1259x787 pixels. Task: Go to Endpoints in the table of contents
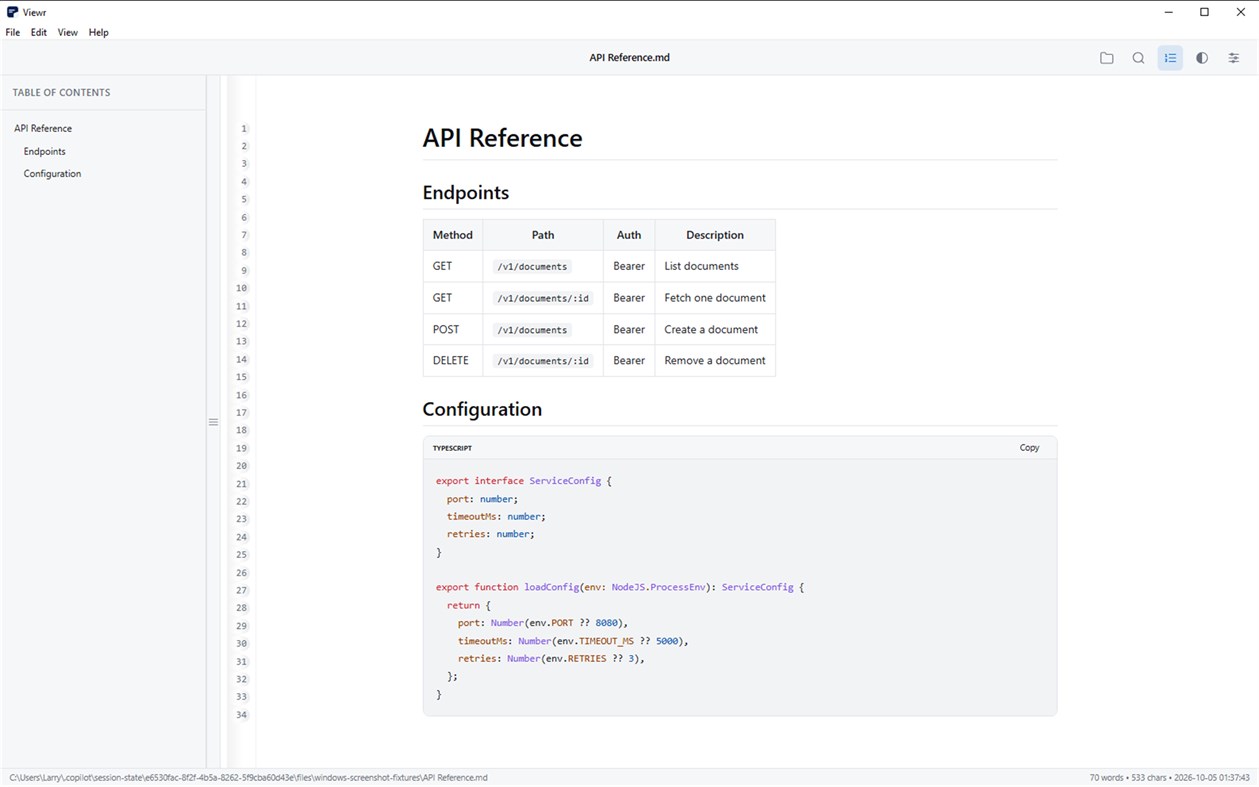pos(45,151)
